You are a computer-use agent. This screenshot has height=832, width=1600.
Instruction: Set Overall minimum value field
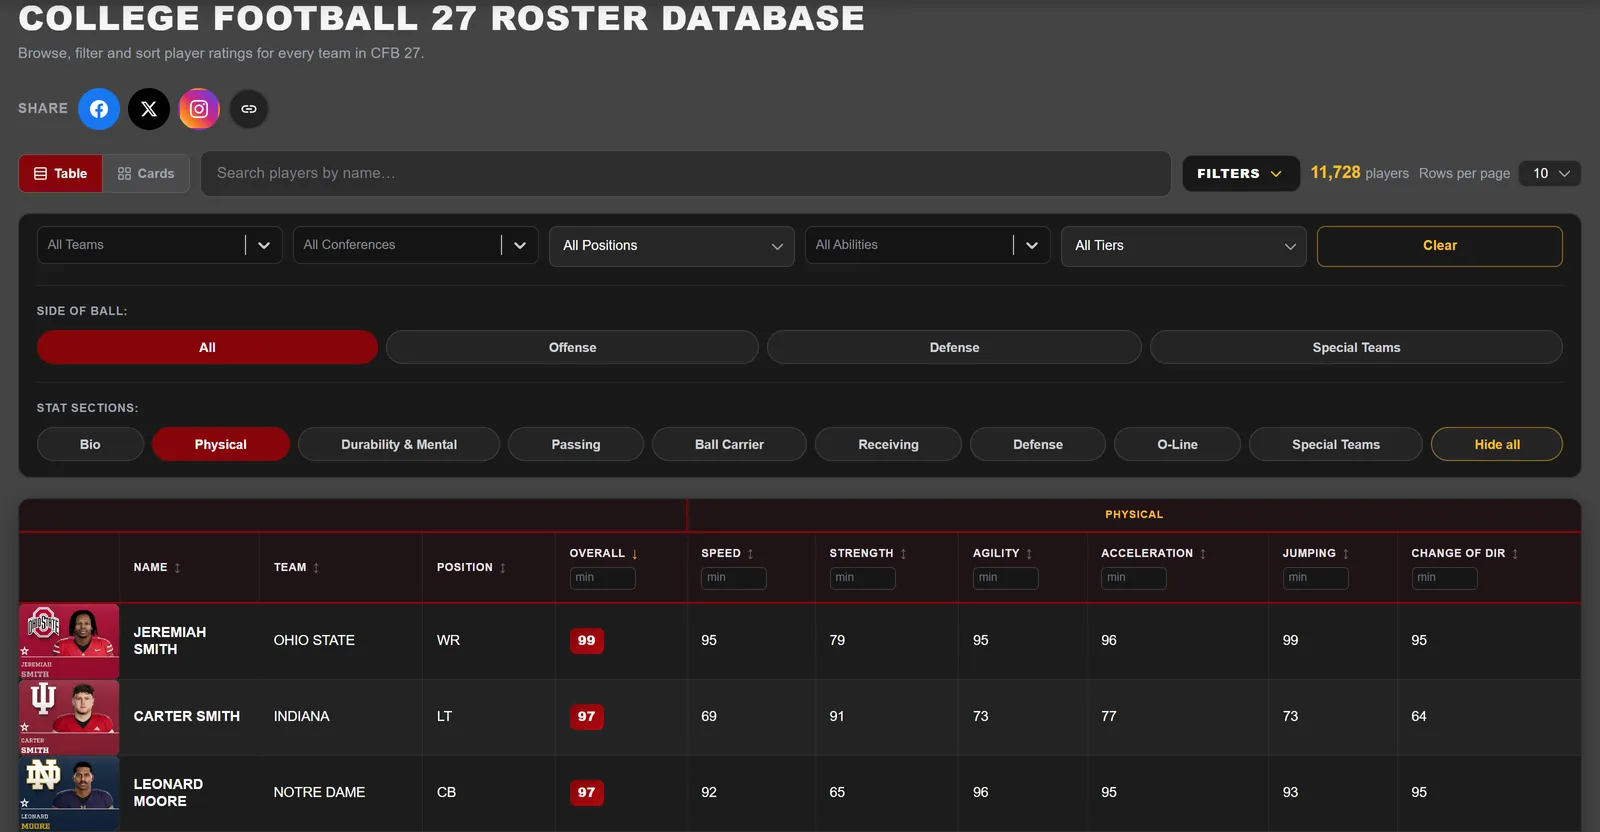[x=602, y=578]
